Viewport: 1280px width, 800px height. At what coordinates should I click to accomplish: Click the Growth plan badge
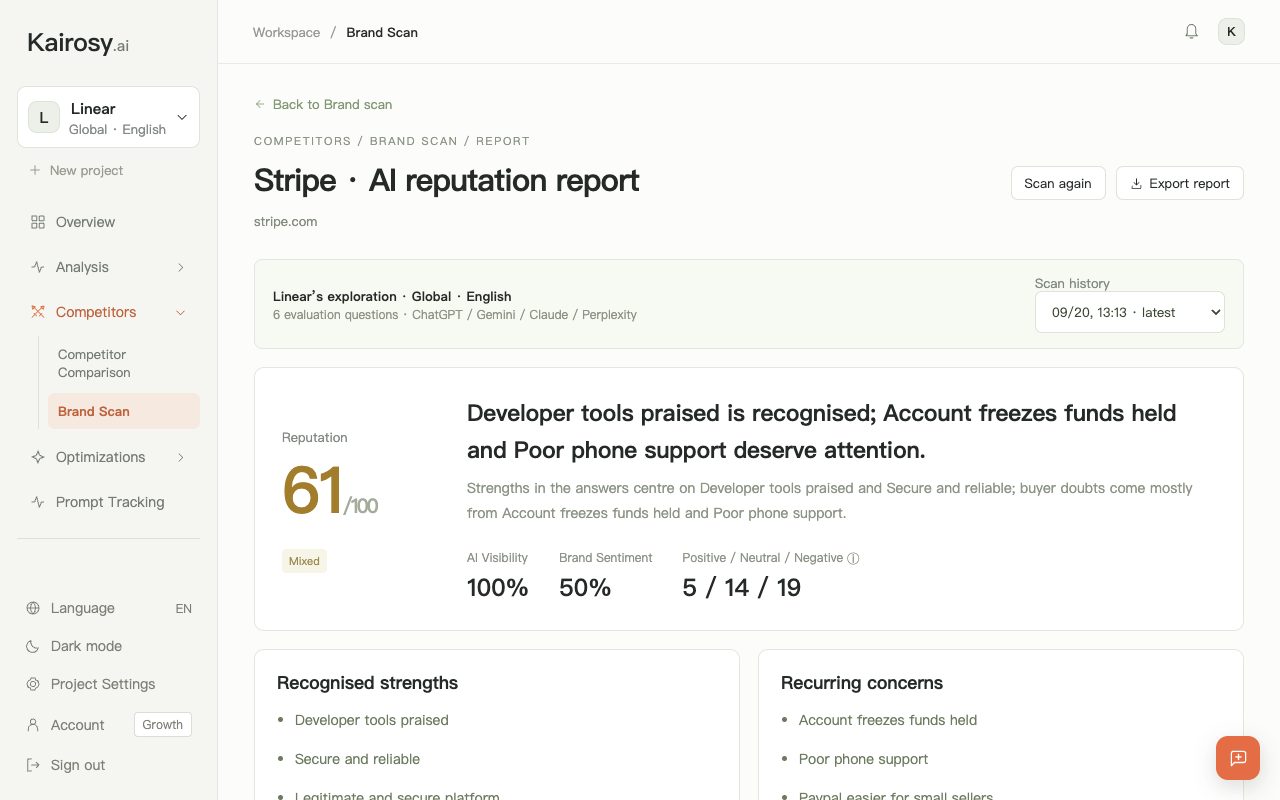[163, 725]
